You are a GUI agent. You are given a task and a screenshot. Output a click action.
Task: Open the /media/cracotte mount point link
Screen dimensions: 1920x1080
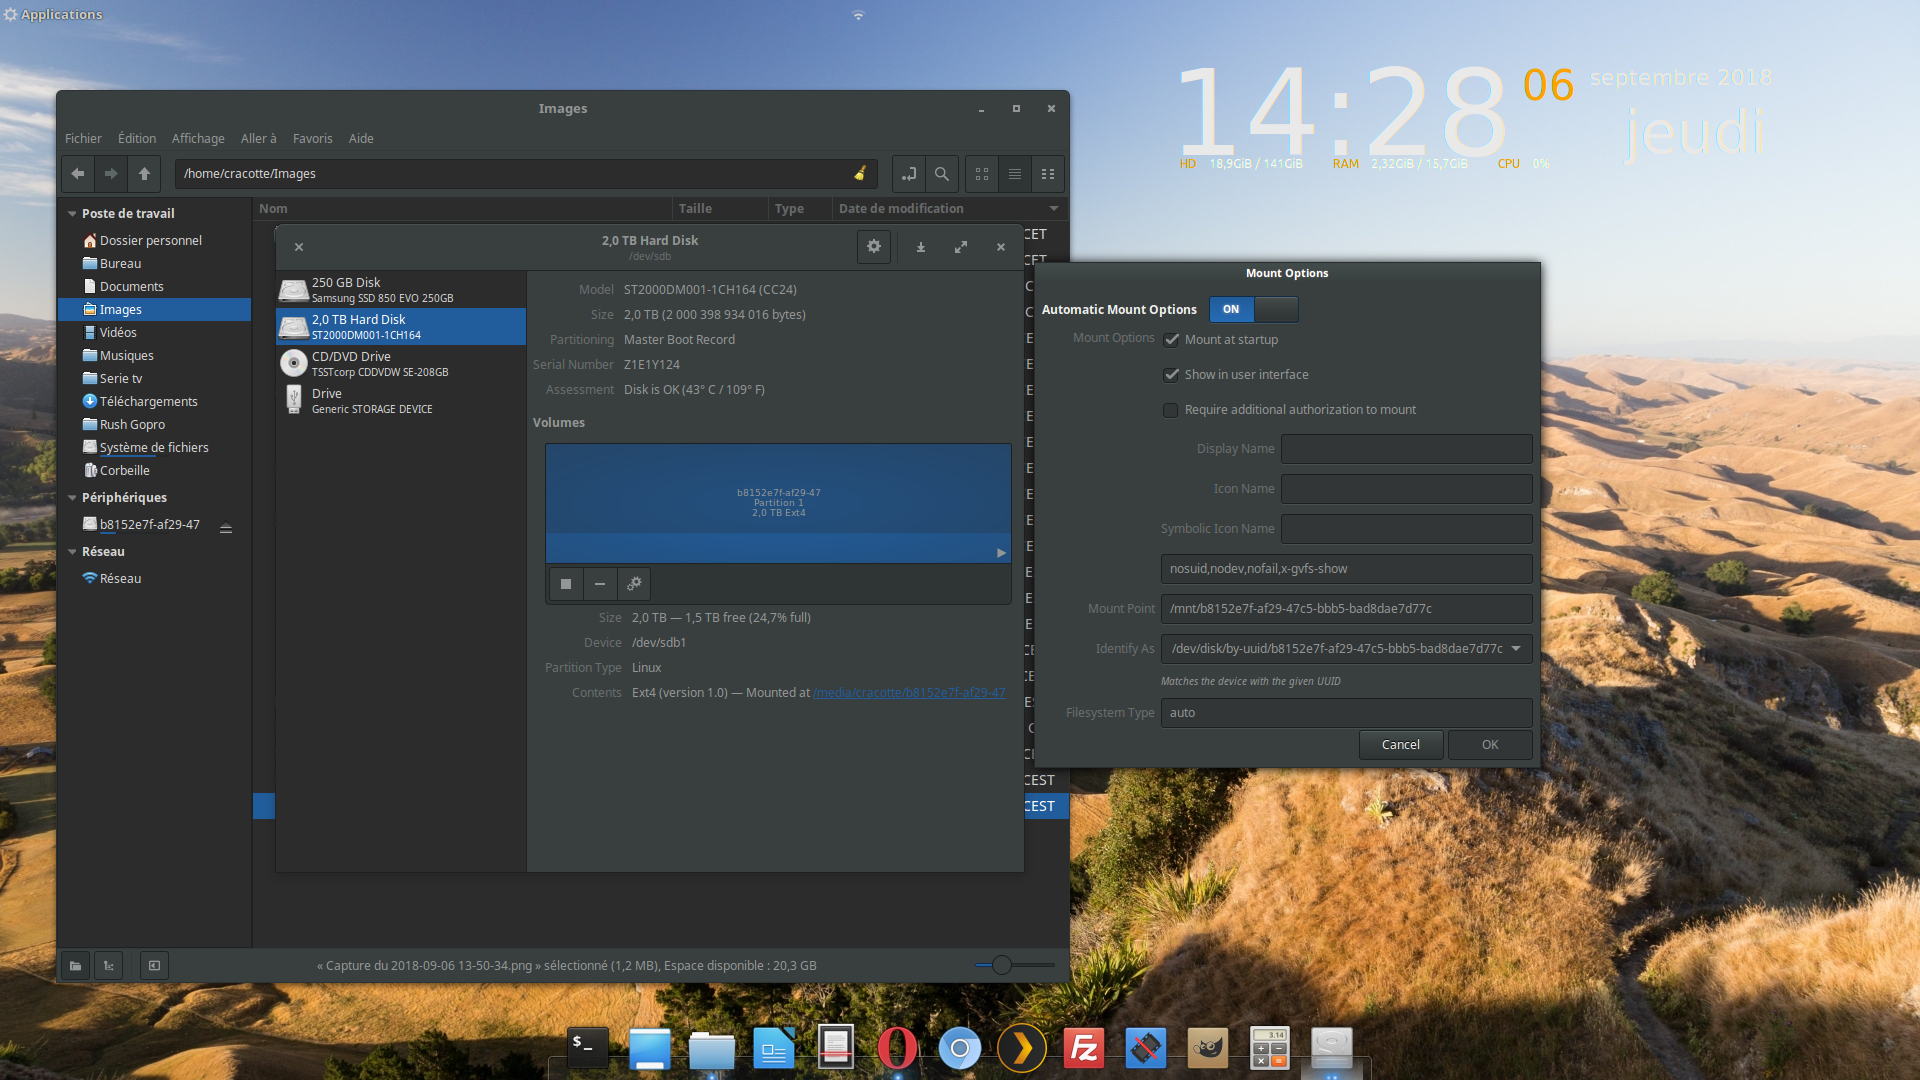pyautogui.click(x=909, y=693)
